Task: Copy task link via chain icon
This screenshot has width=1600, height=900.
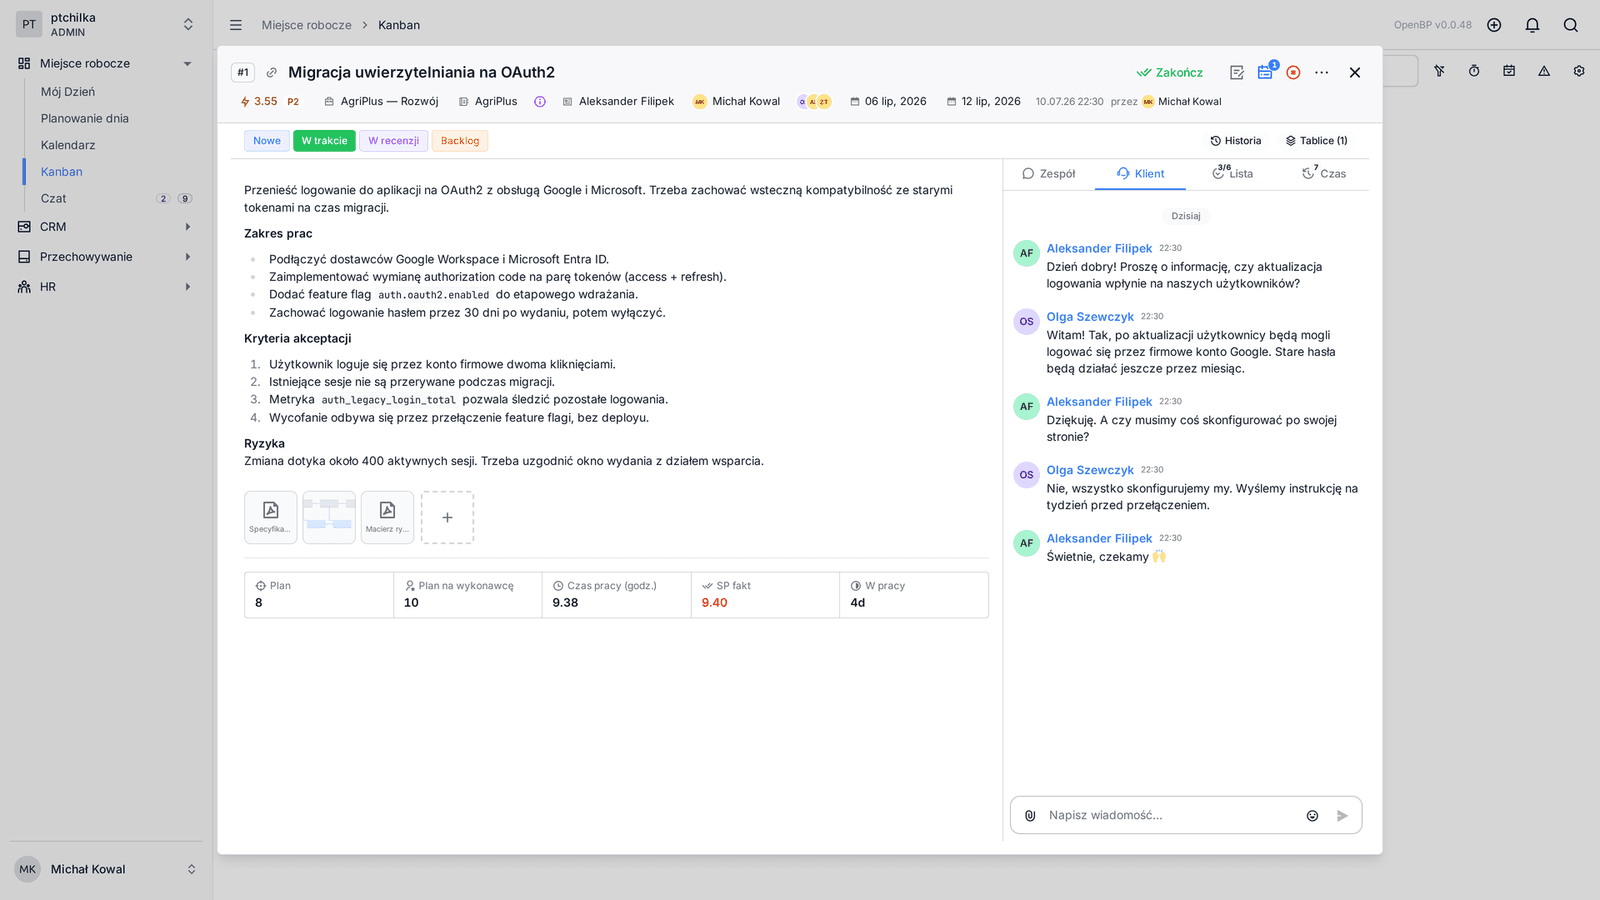Action: 271,72
